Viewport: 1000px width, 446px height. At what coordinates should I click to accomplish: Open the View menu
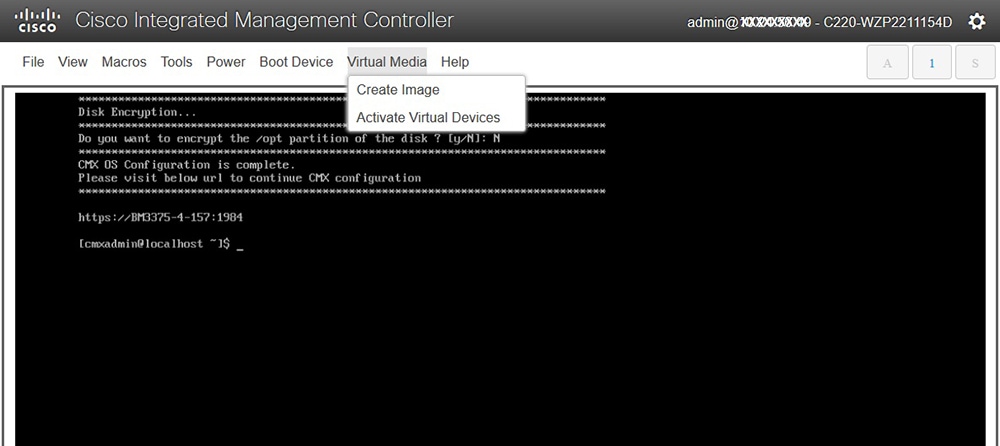(x=73, y=62)
